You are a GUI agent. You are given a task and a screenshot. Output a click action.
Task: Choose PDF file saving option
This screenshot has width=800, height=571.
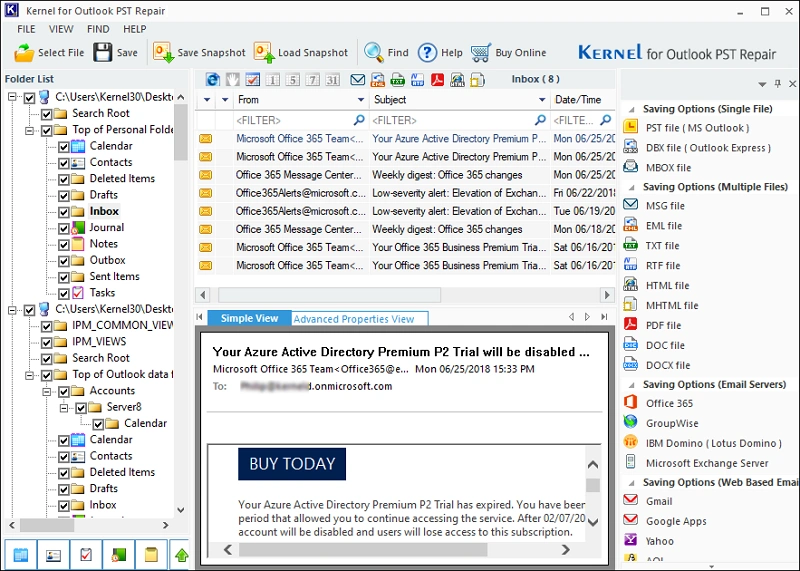click(662, 325)
